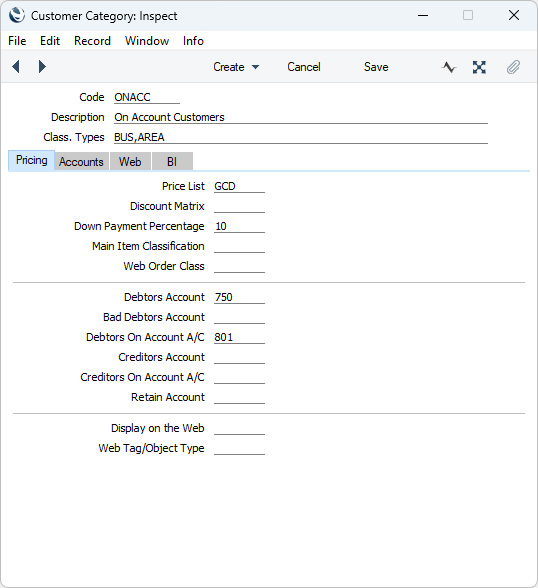Open attachments paperclip icon
538x588 pixels.
click(x=513, y=67)
